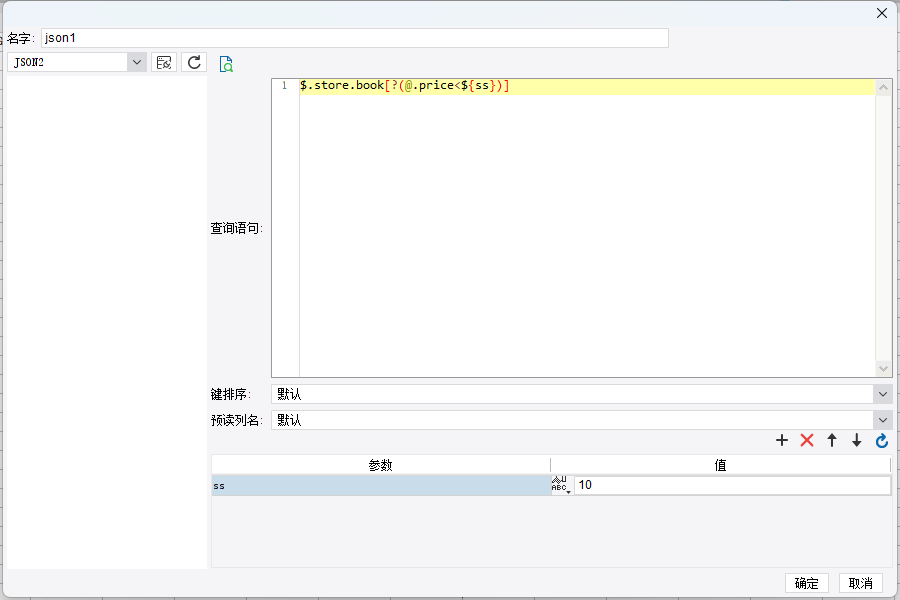Screen dimensions: 900x600
Task: Click the editor scrollbar down arrow
Action: point(883,369)
